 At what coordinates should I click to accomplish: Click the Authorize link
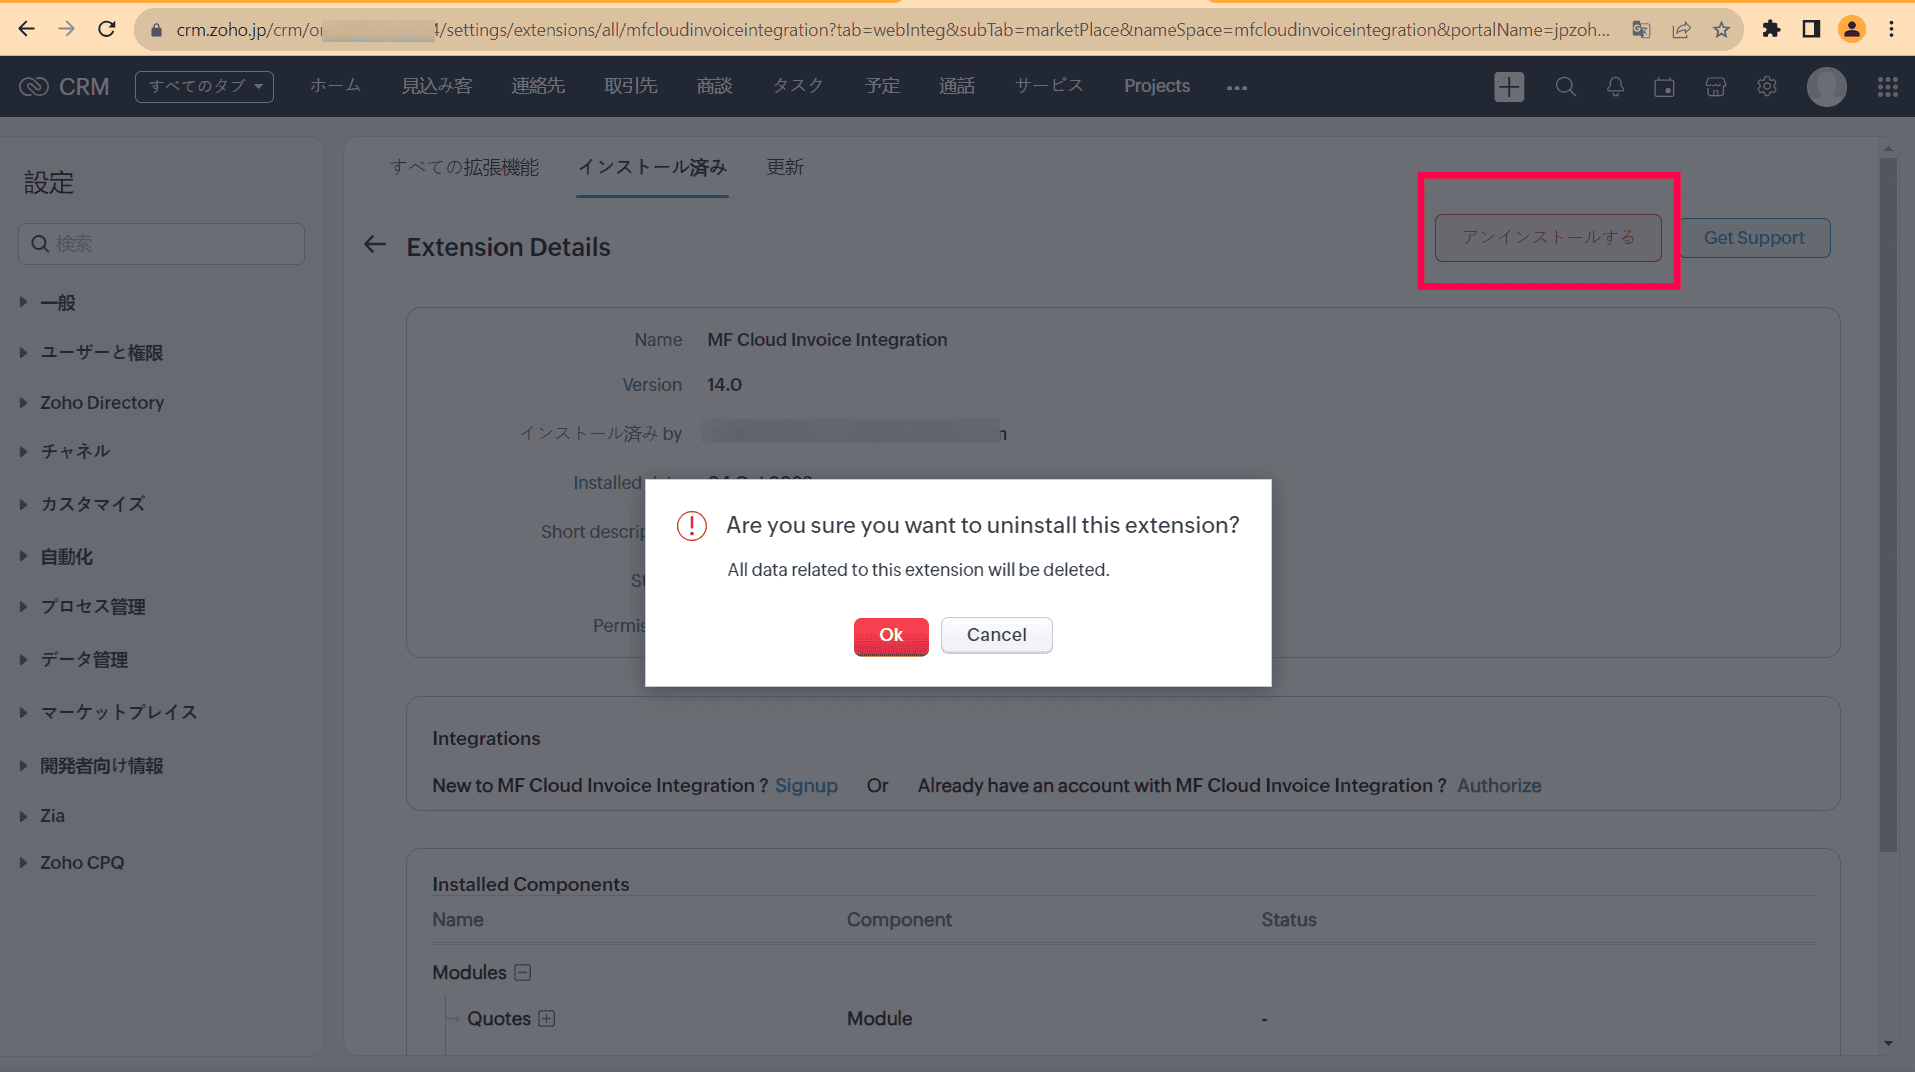click(1499, 786)
